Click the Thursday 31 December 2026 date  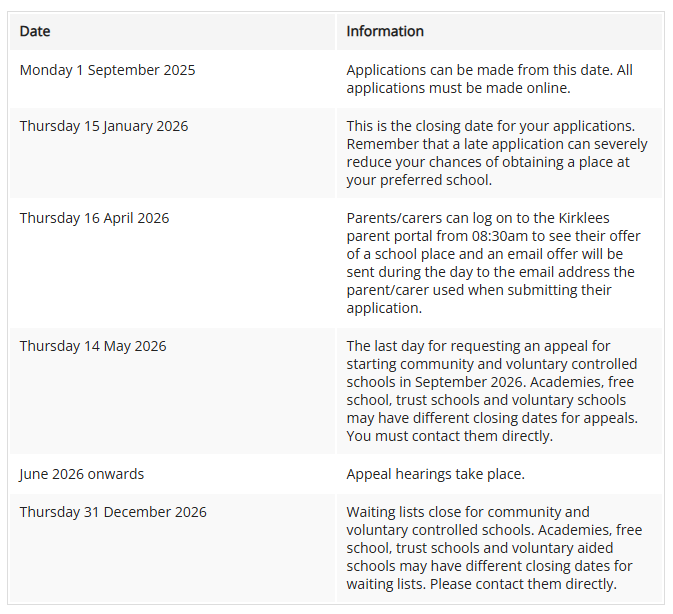(x=113, y=512)
